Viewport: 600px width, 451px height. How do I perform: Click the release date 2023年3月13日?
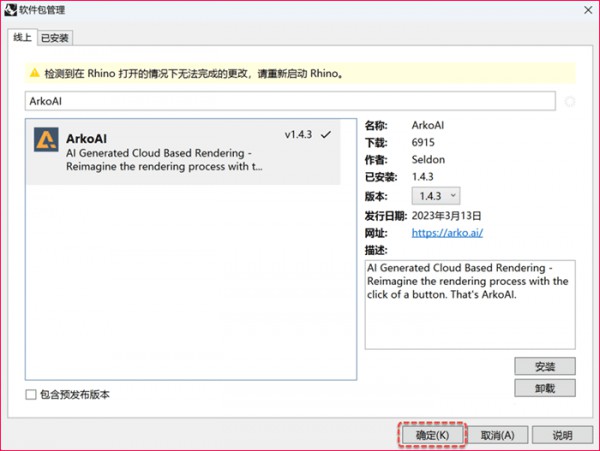point(446,216)
